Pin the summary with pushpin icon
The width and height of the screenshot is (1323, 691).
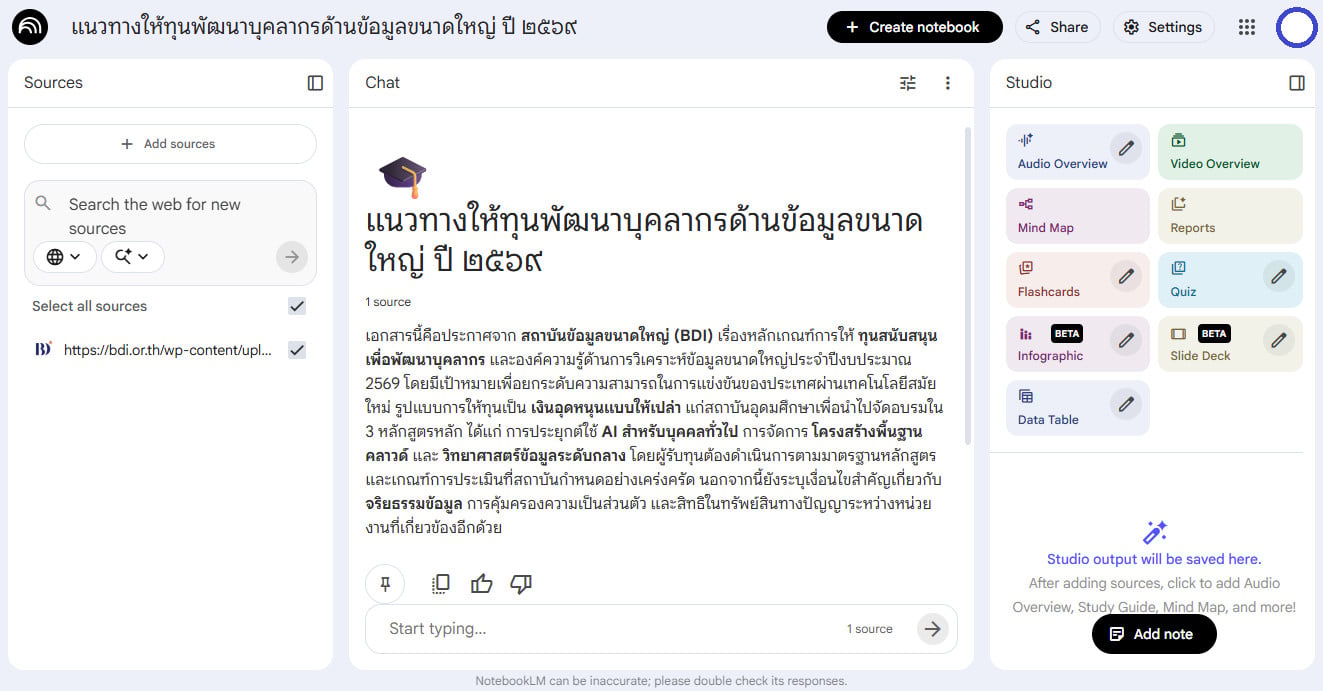tap(385, 584)
